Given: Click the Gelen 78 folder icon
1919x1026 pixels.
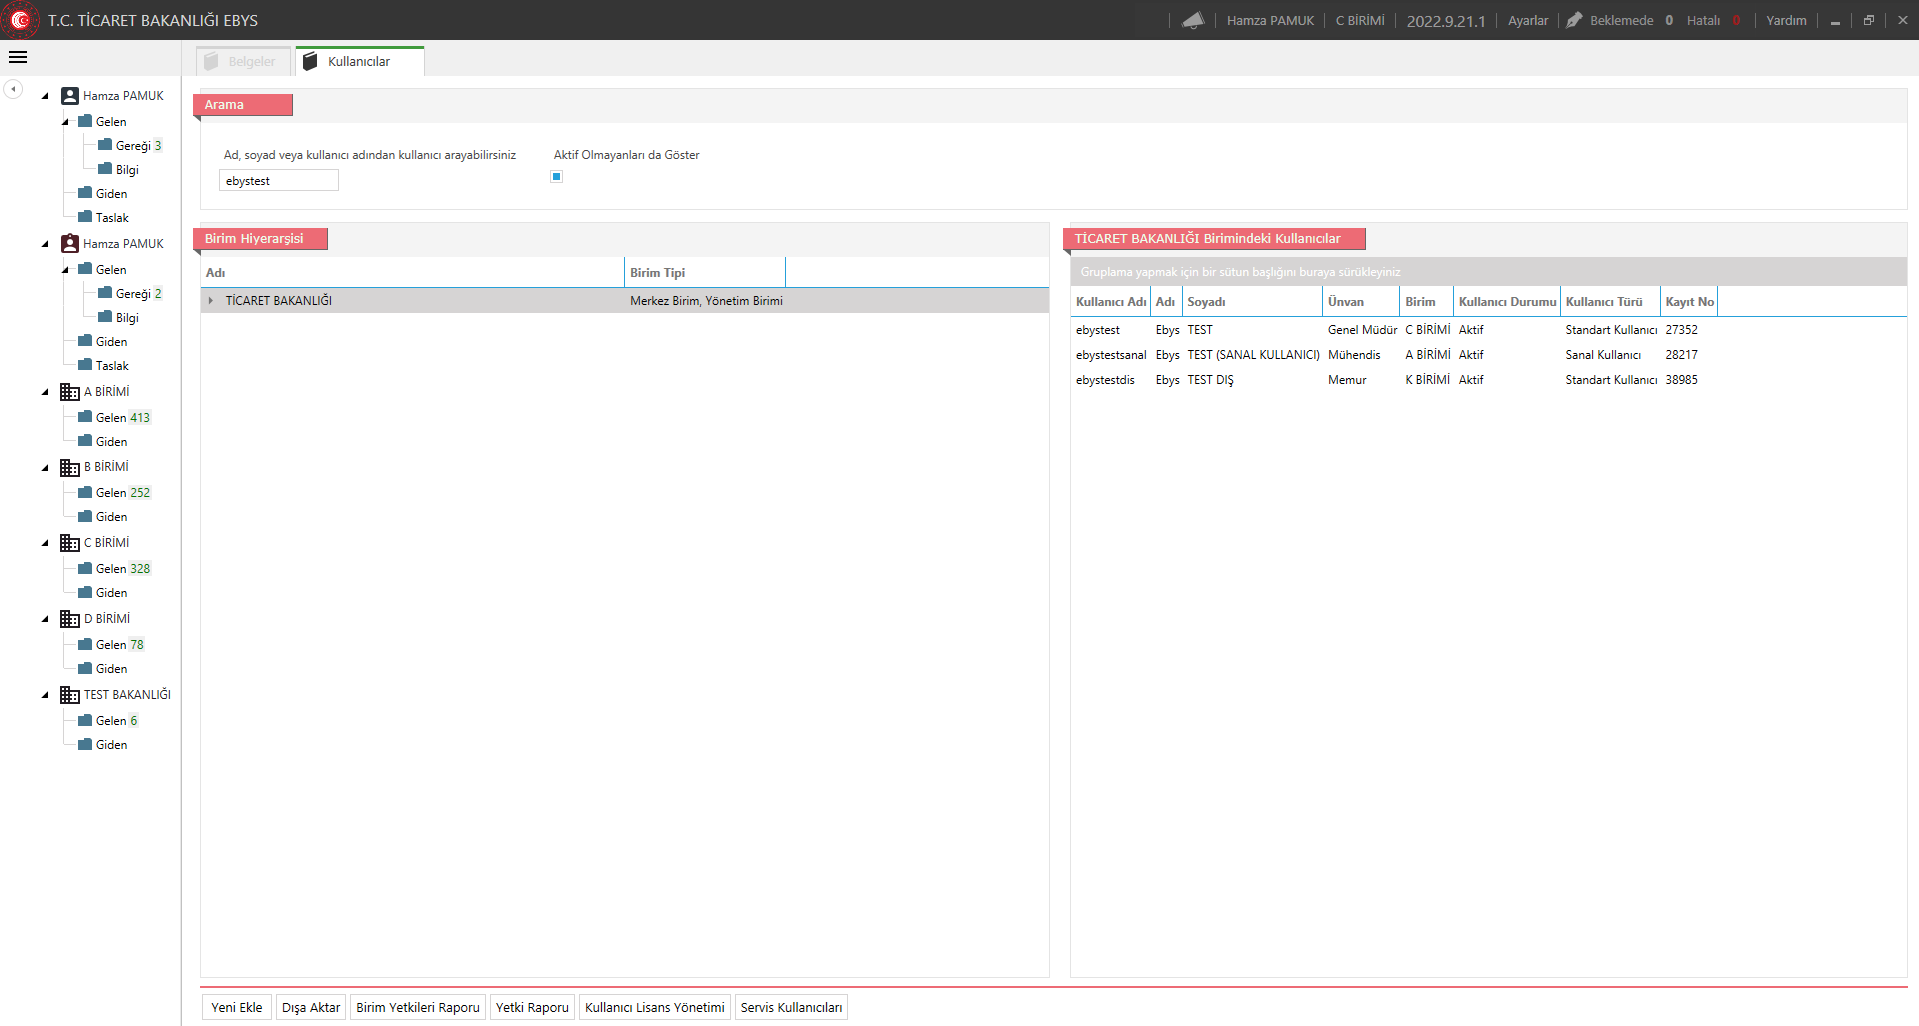Looking at the screenshot, I should click(x=85, y=644).
